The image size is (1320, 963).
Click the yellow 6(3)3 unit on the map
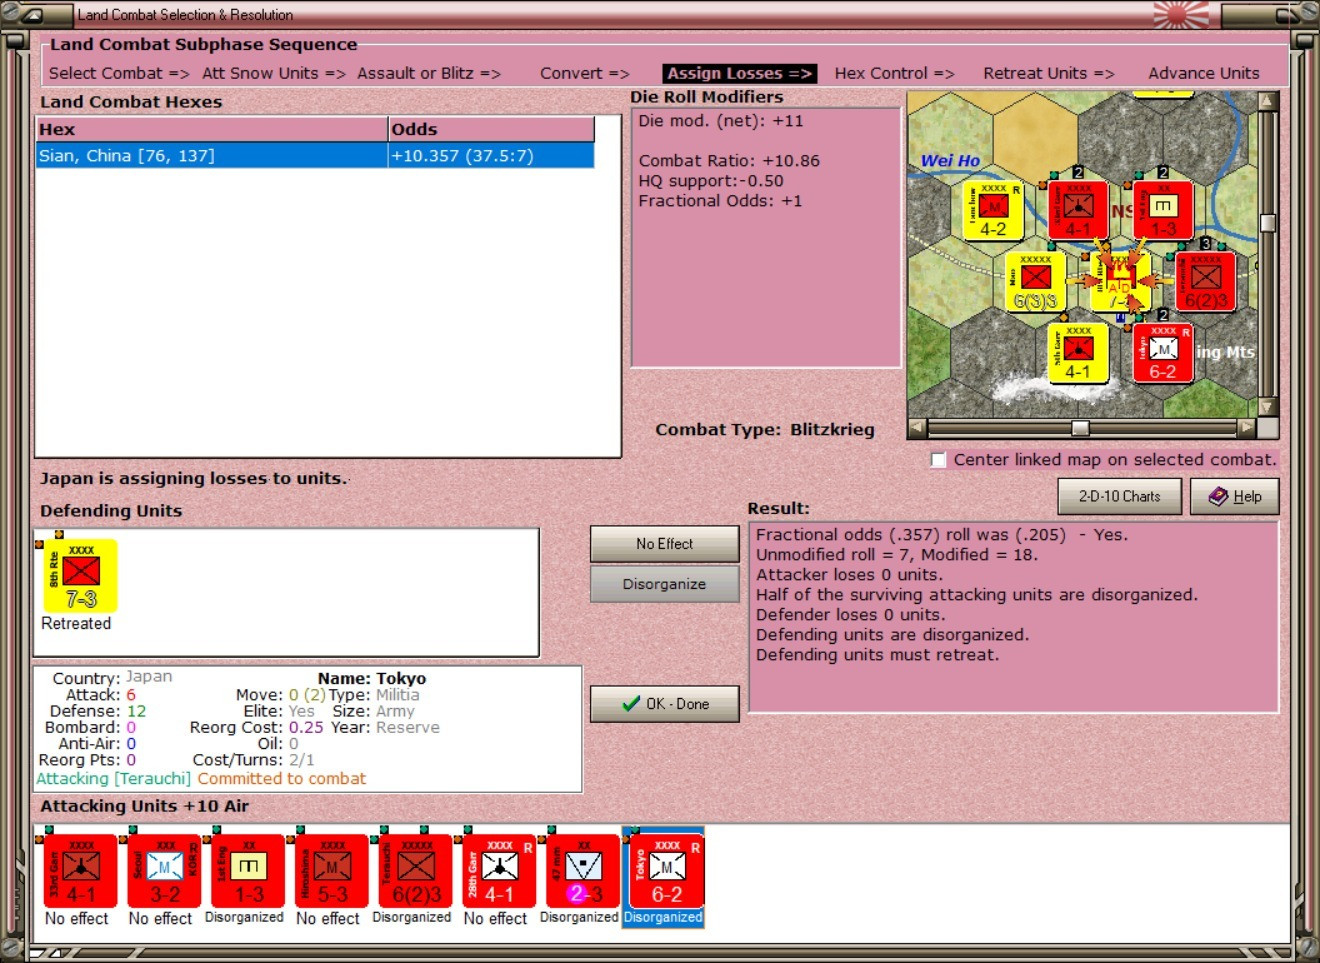click(1035, 282)
